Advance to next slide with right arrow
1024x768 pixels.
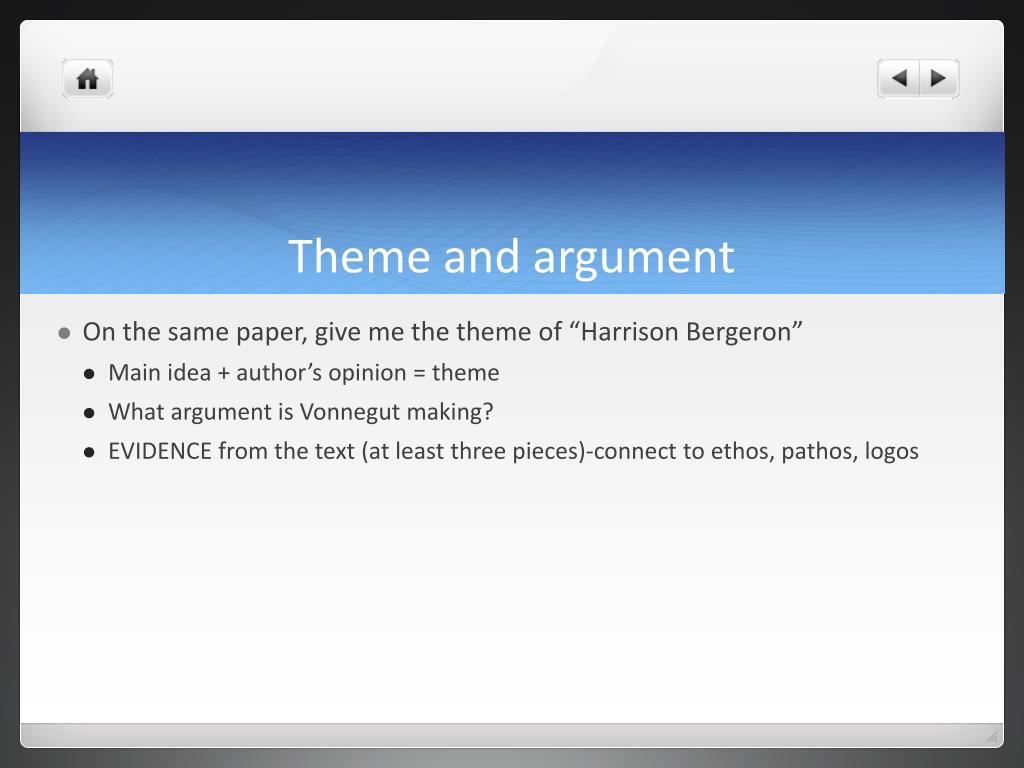click(x=939, y=79)
